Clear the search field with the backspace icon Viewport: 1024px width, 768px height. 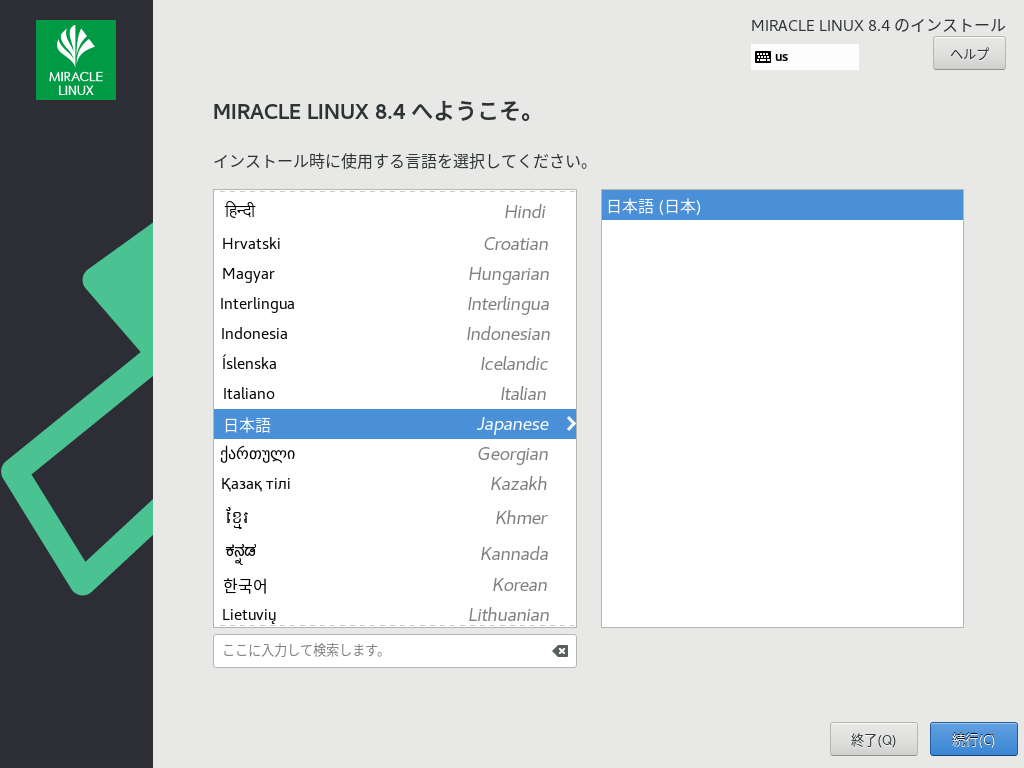click(560, 651)
